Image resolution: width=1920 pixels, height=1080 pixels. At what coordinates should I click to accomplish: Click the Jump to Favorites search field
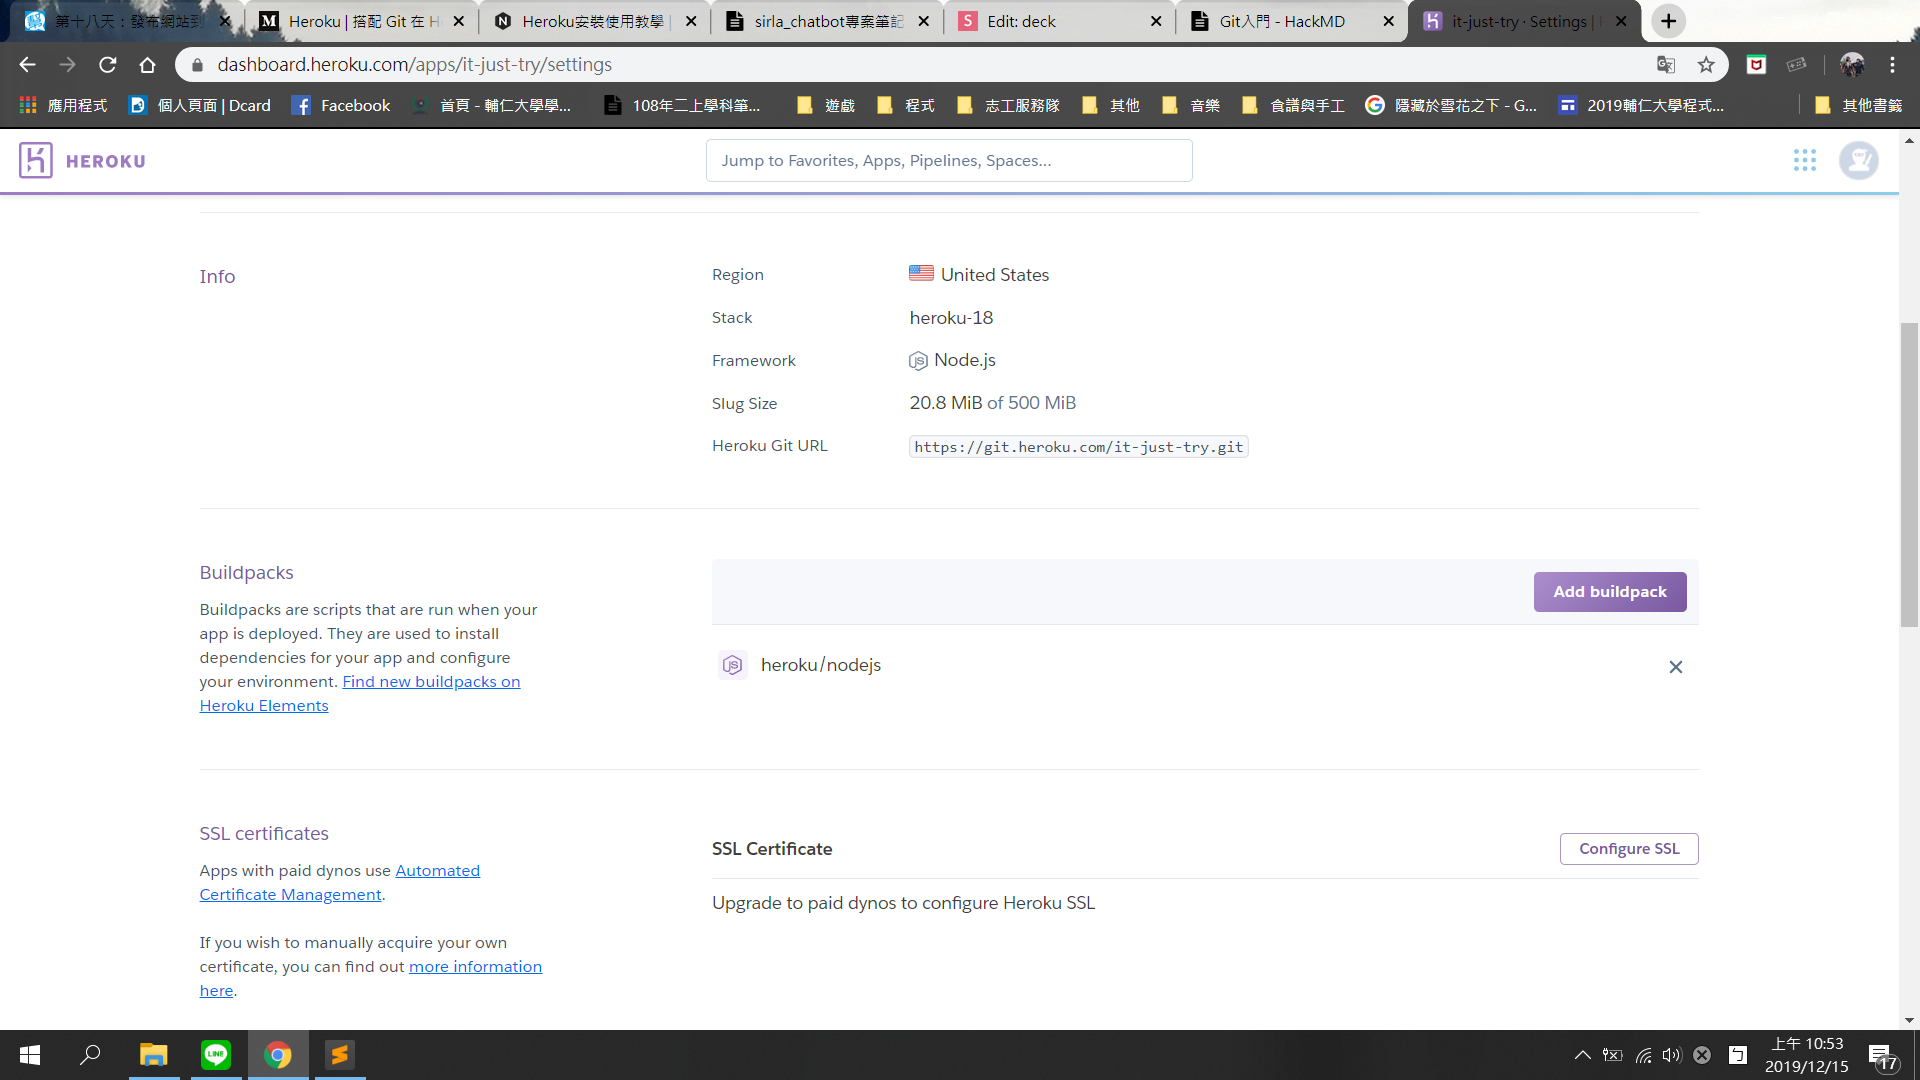pyautogui.click(x=948, y=161)
